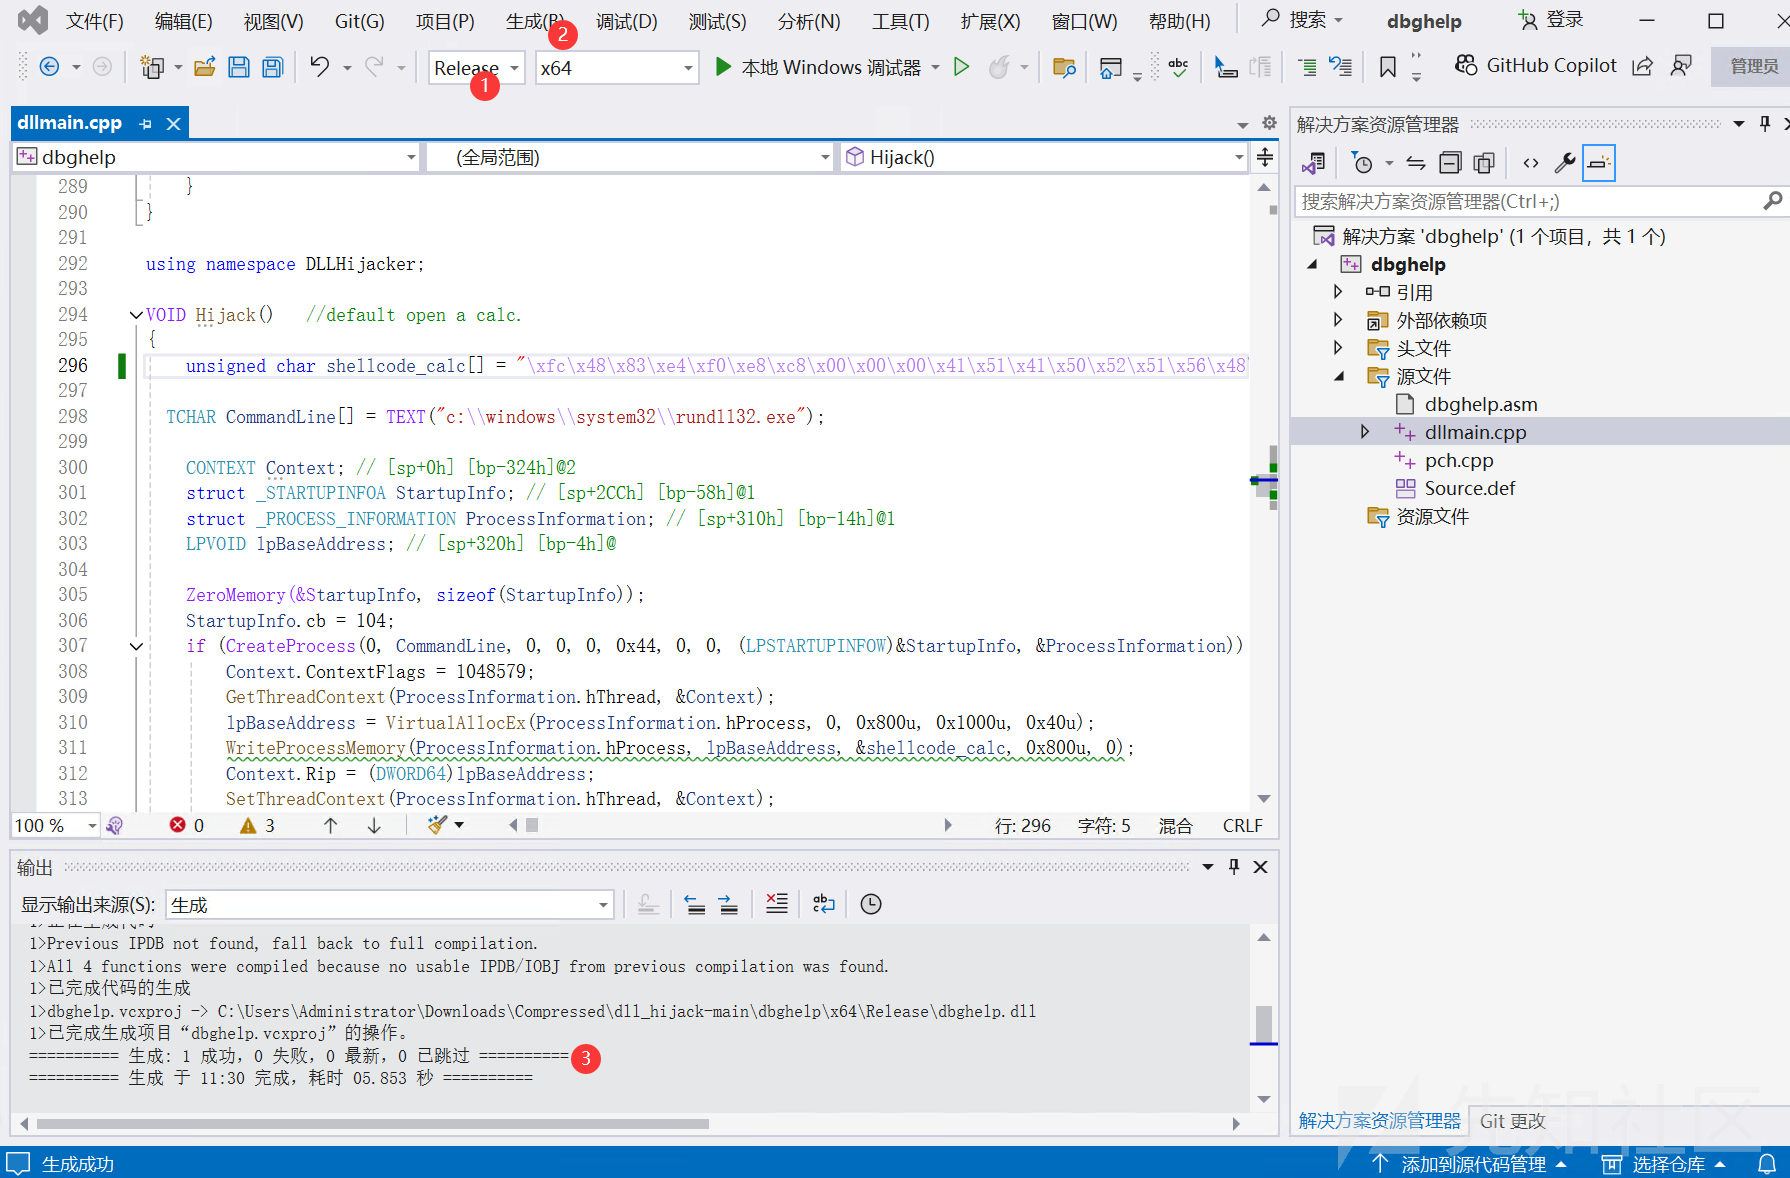This screenshot has width=1790, height=1178.
Task: Go to previous issue with up arrow
Action: pyautogui.click(x=330, y=826)
